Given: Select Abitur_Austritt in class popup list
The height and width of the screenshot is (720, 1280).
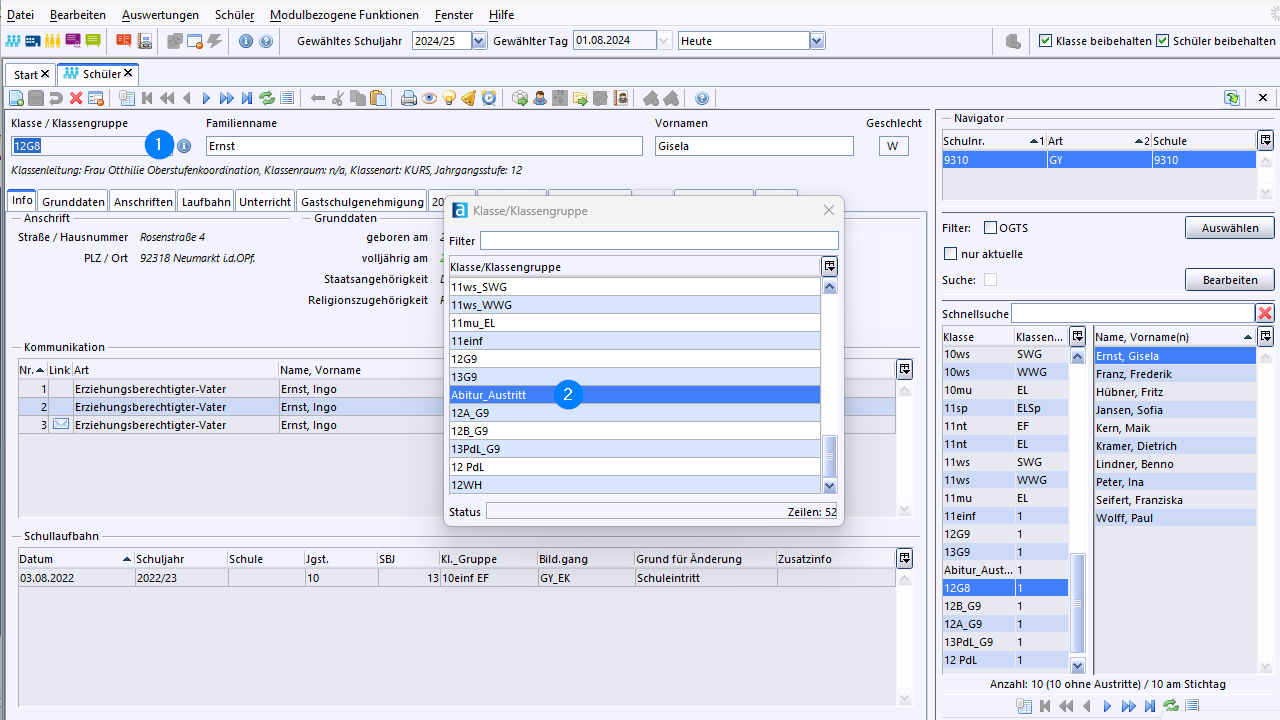Looking at the screenshot, I should point(634,395).
